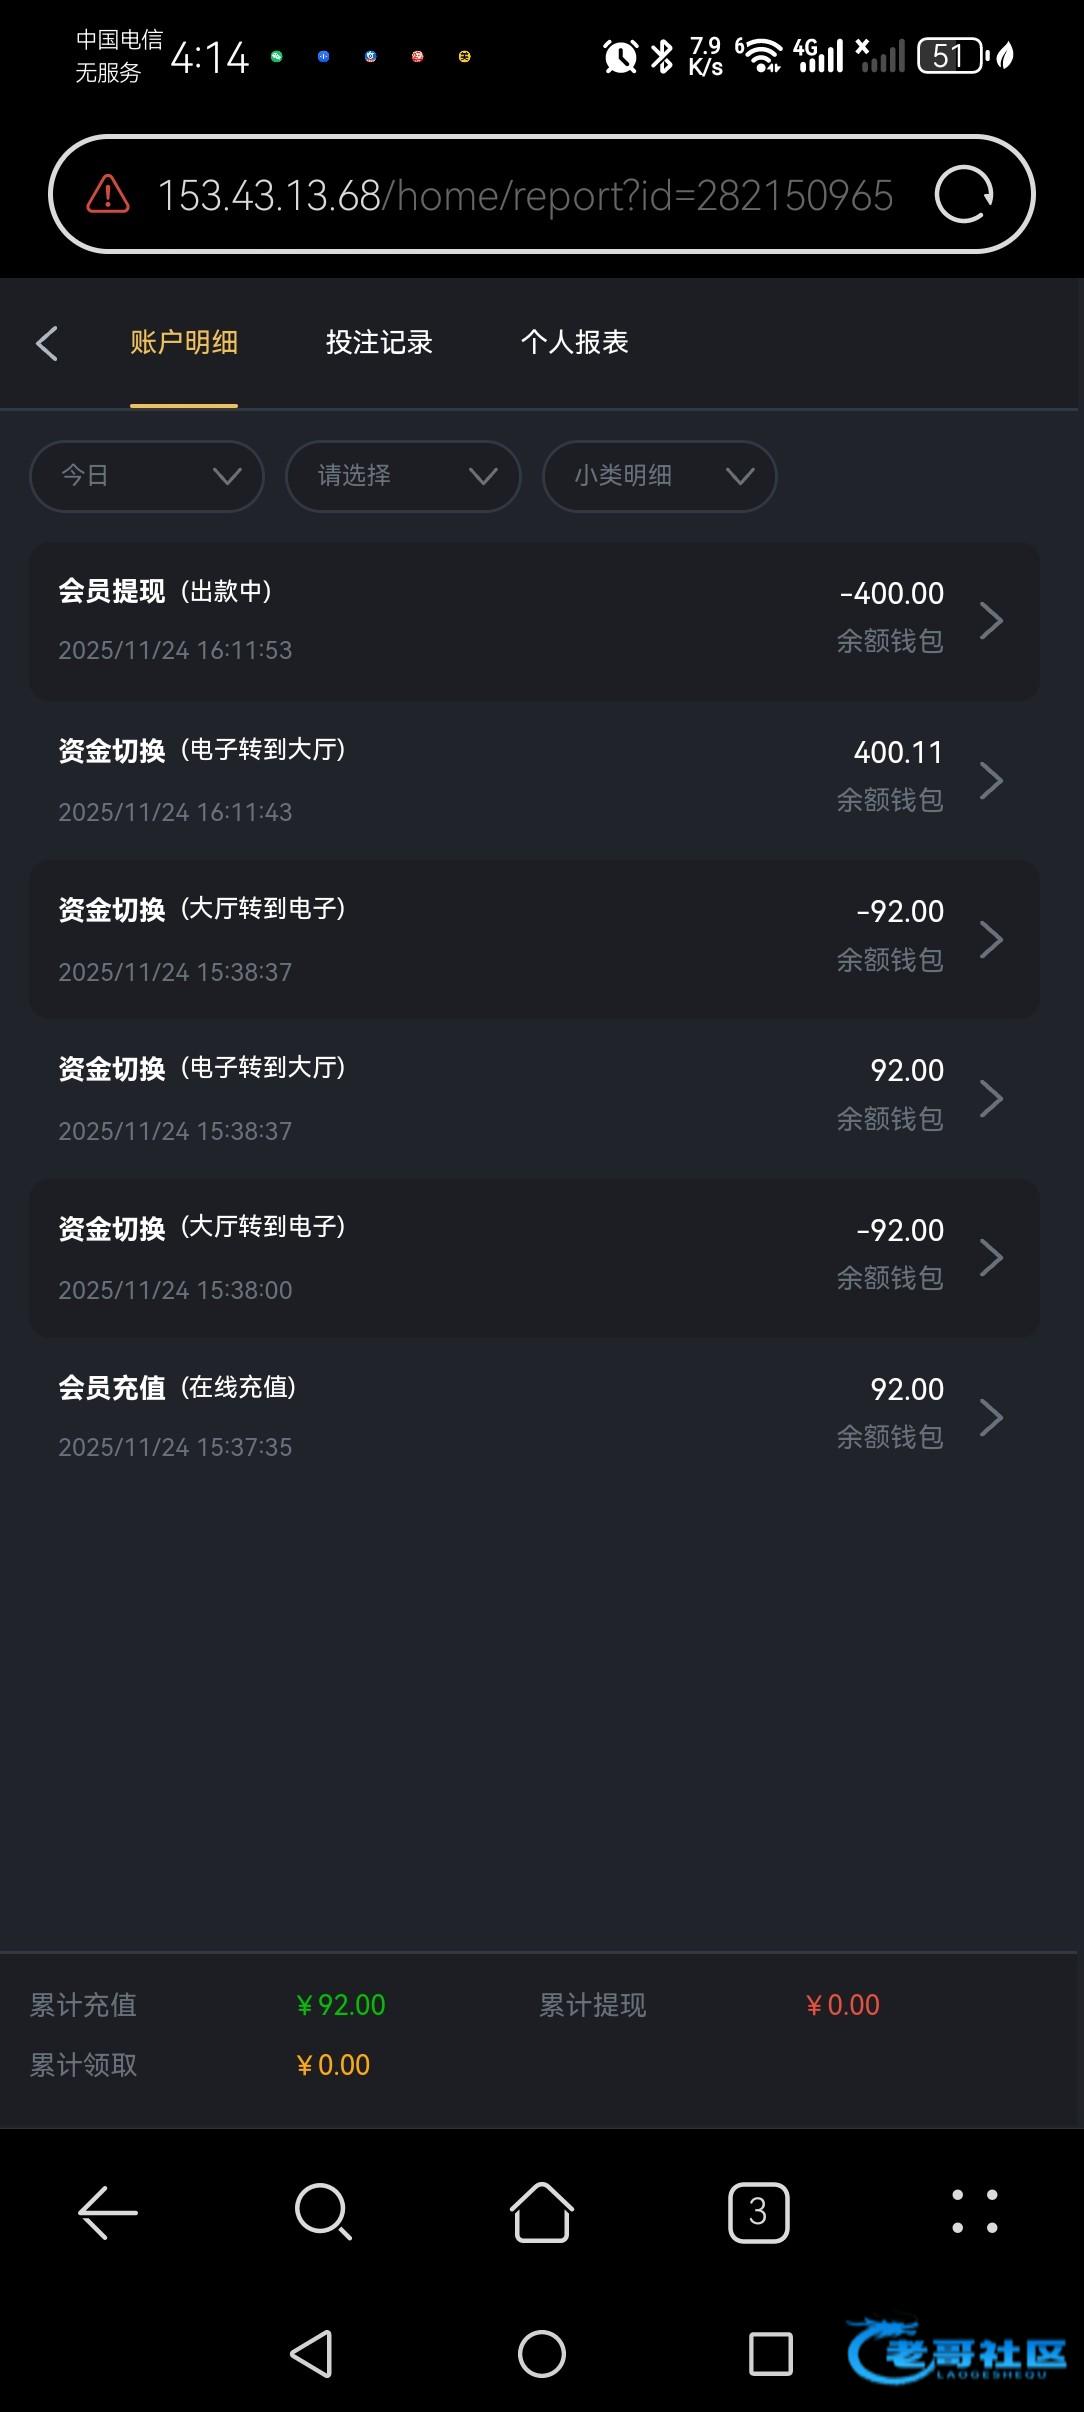The image size is (1084, 2412).
Task: Open the 会员充值 92.00 record
Action: coord(534,1417)
